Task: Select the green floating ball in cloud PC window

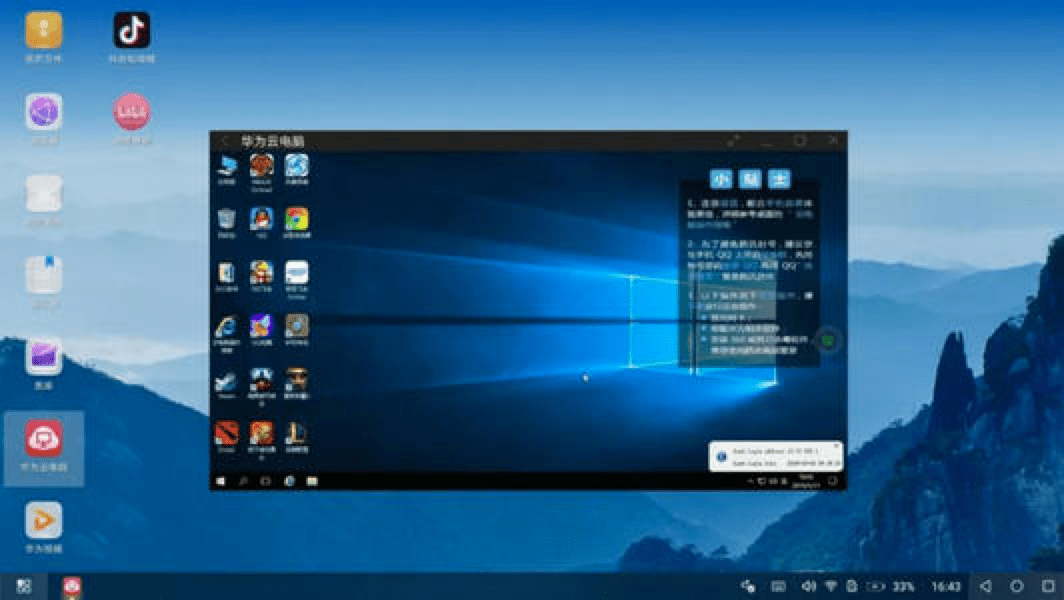Action: [827, 340]
